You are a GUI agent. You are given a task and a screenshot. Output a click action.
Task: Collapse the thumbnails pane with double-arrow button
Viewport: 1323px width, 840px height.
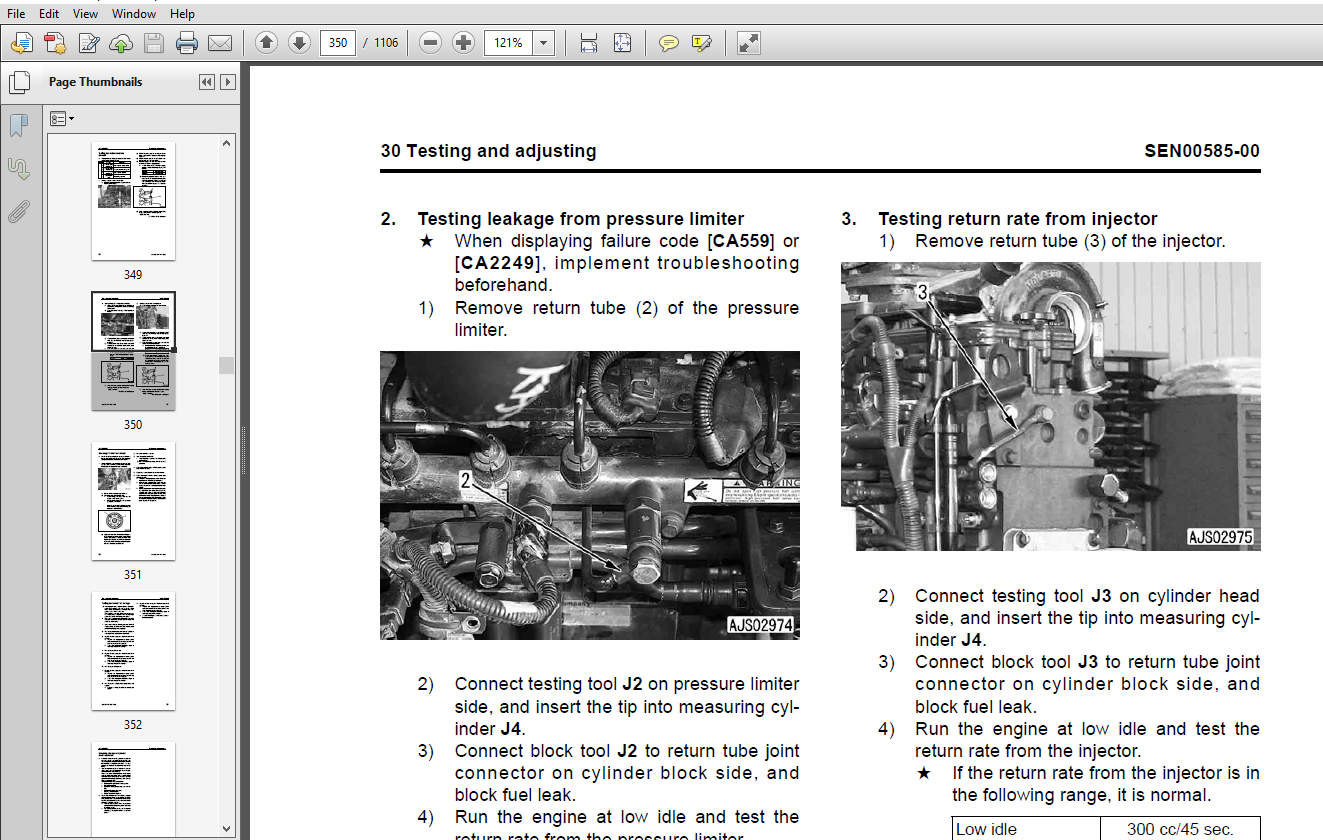(x=207, y=82)
